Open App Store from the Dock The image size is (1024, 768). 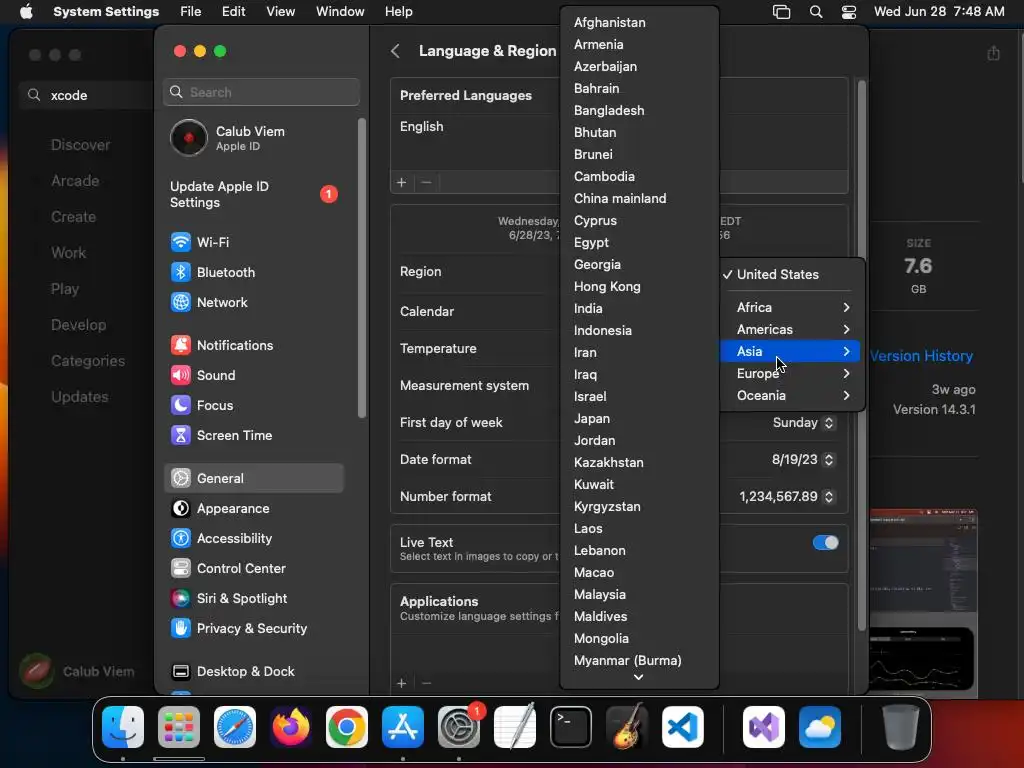pos(403,727)
